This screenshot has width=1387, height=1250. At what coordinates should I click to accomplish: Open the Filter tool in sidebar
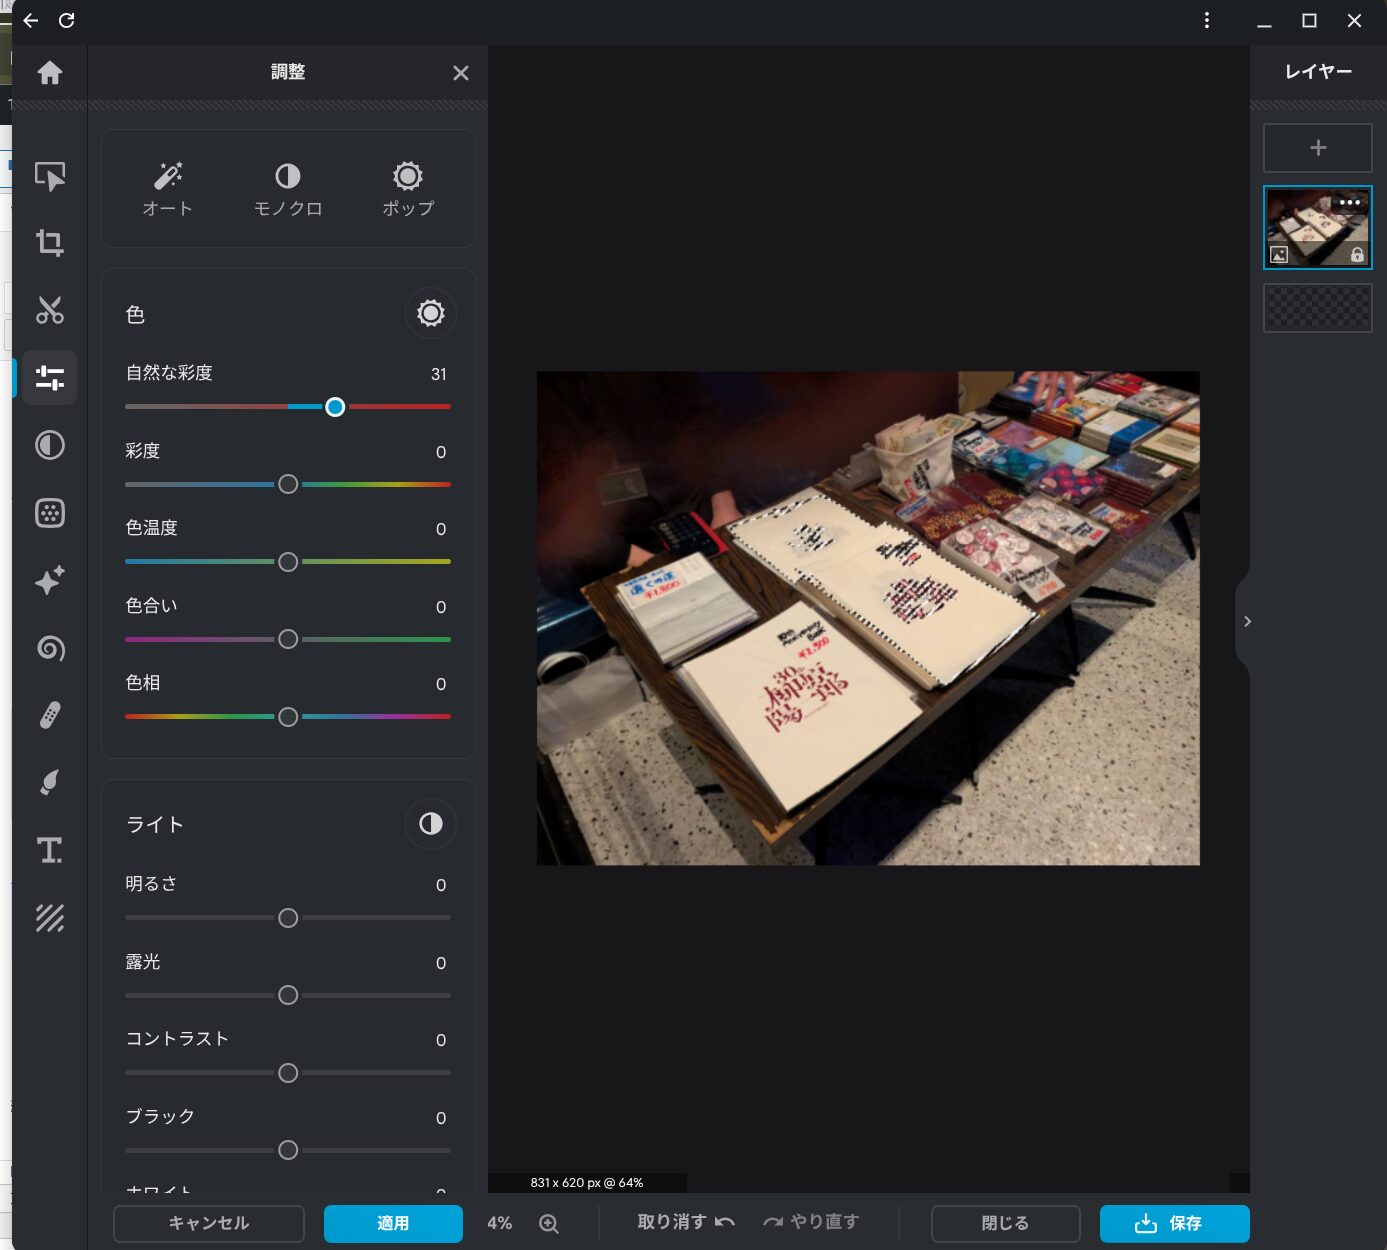pos(49,445)
